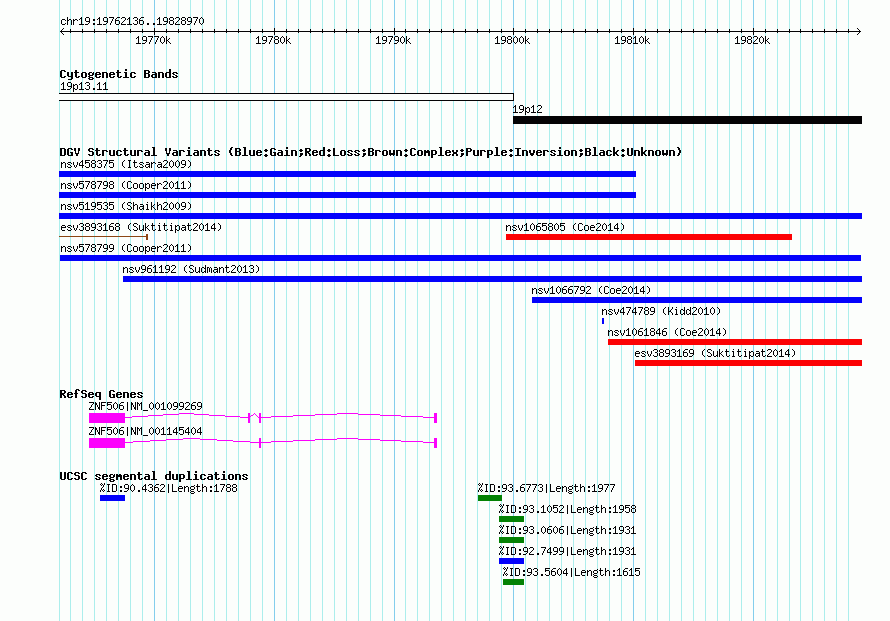Select the white 19p13.11 band bar
The image size is (890, 621).
[286, 97]
